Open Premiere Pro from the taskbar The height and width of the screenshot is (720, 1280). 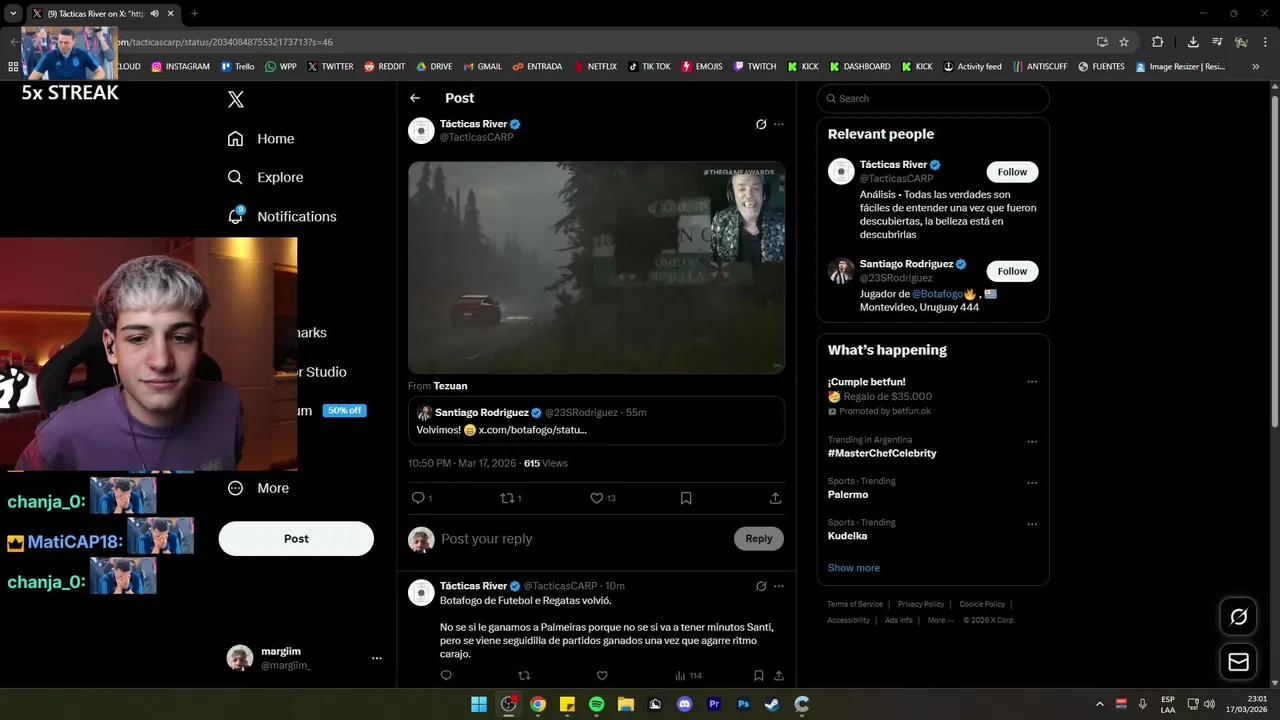coord(714,704)
